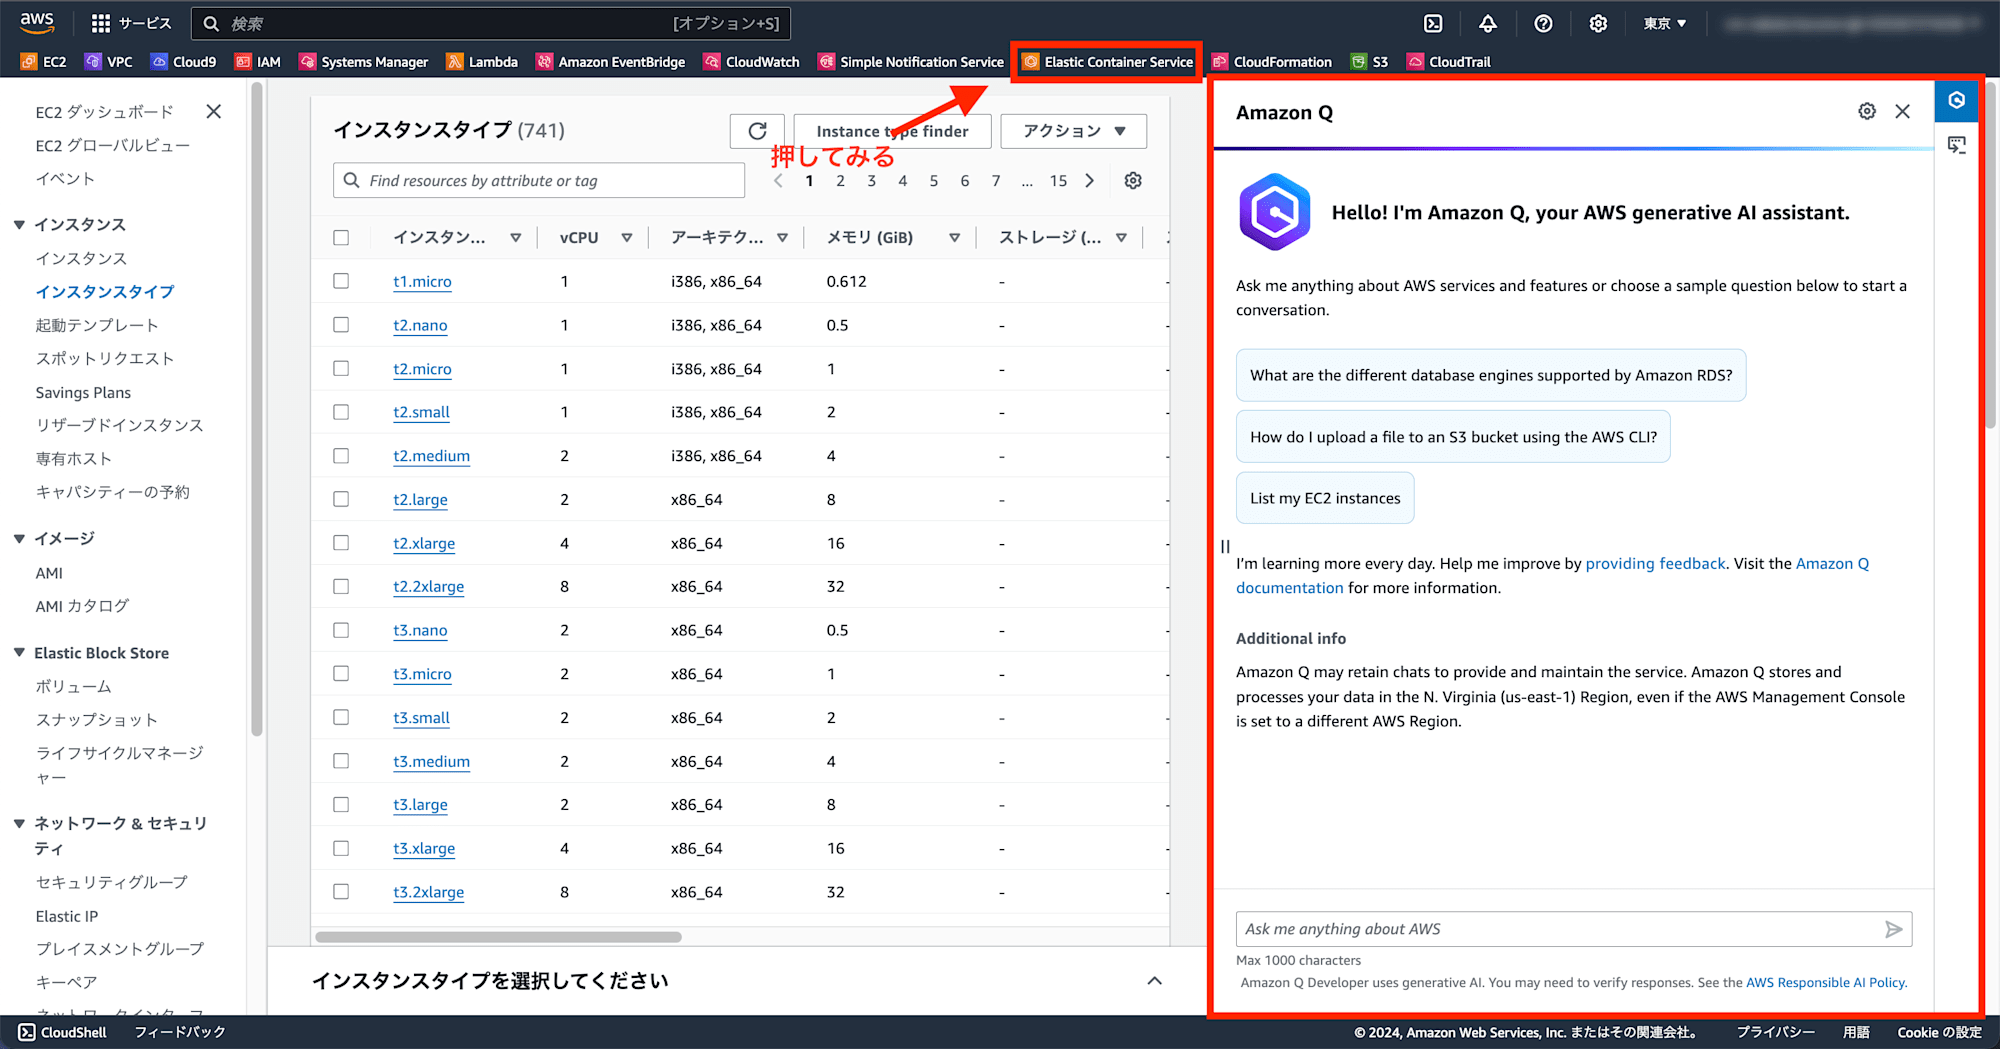
Task: Open the providing feedback link
Action: [x=1655, y=564]
